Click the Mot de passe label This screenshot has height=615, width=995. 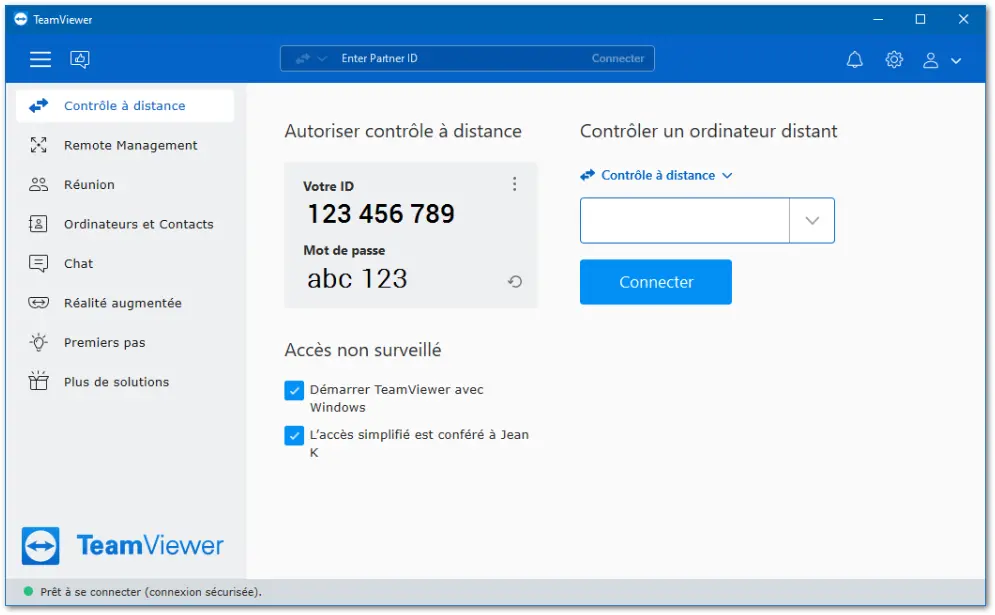click(x=344, y=251)
